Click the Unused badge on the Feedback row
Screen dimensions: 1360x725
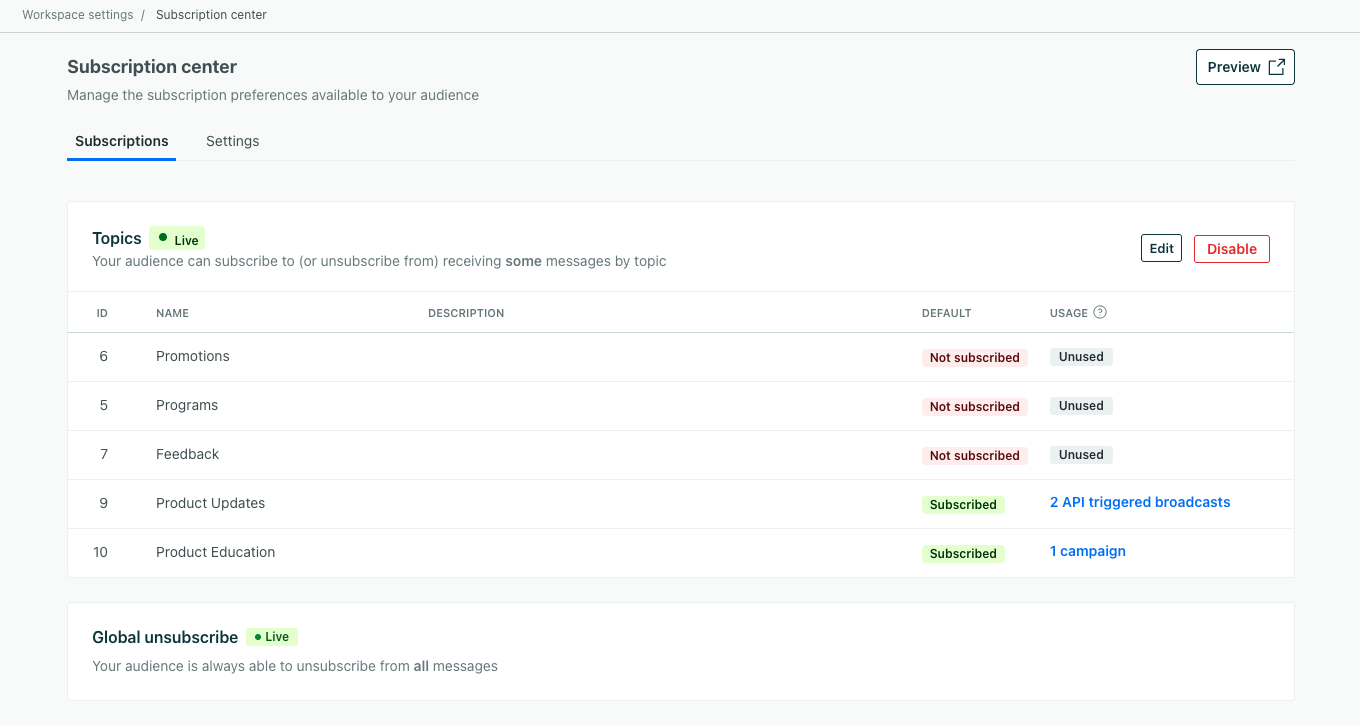pos(1081,454)
